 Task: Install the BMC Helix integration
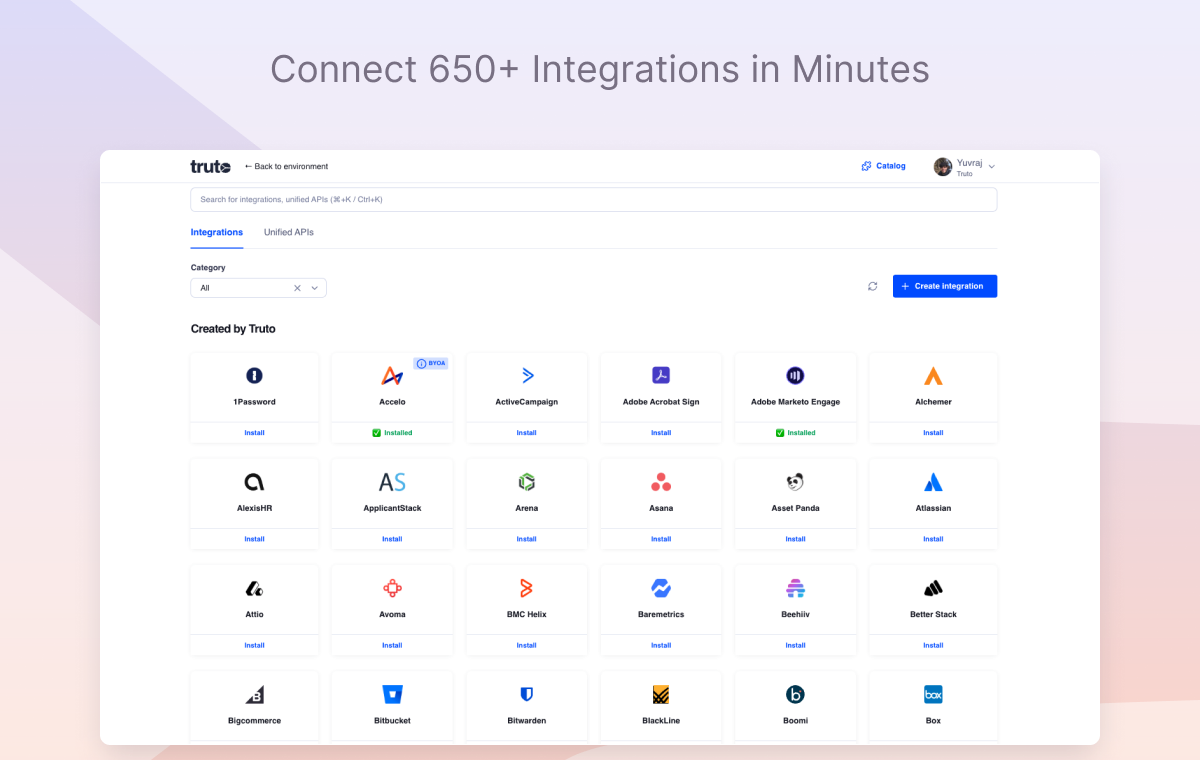(x=527, y=645)
